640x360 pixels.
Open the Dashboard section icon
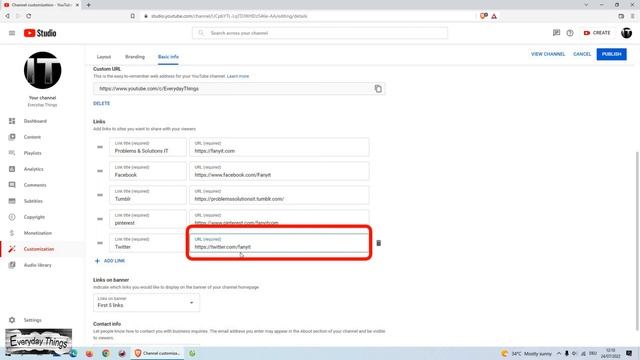click(12, 121)
